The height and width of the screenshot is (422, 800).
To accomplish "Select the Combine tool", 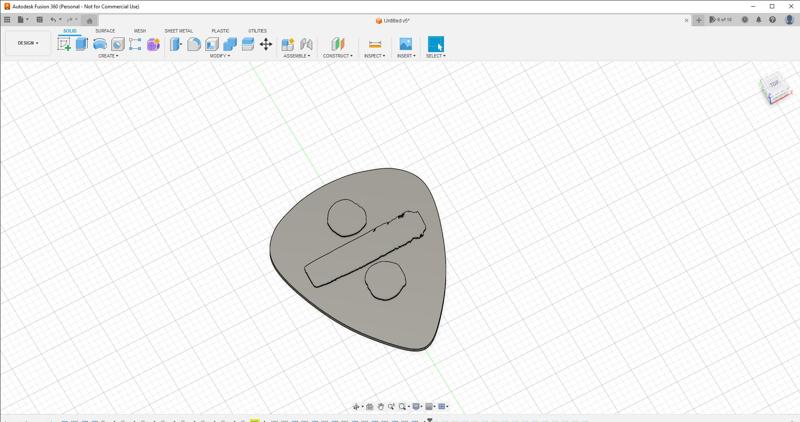I will (x=230, y=44).
